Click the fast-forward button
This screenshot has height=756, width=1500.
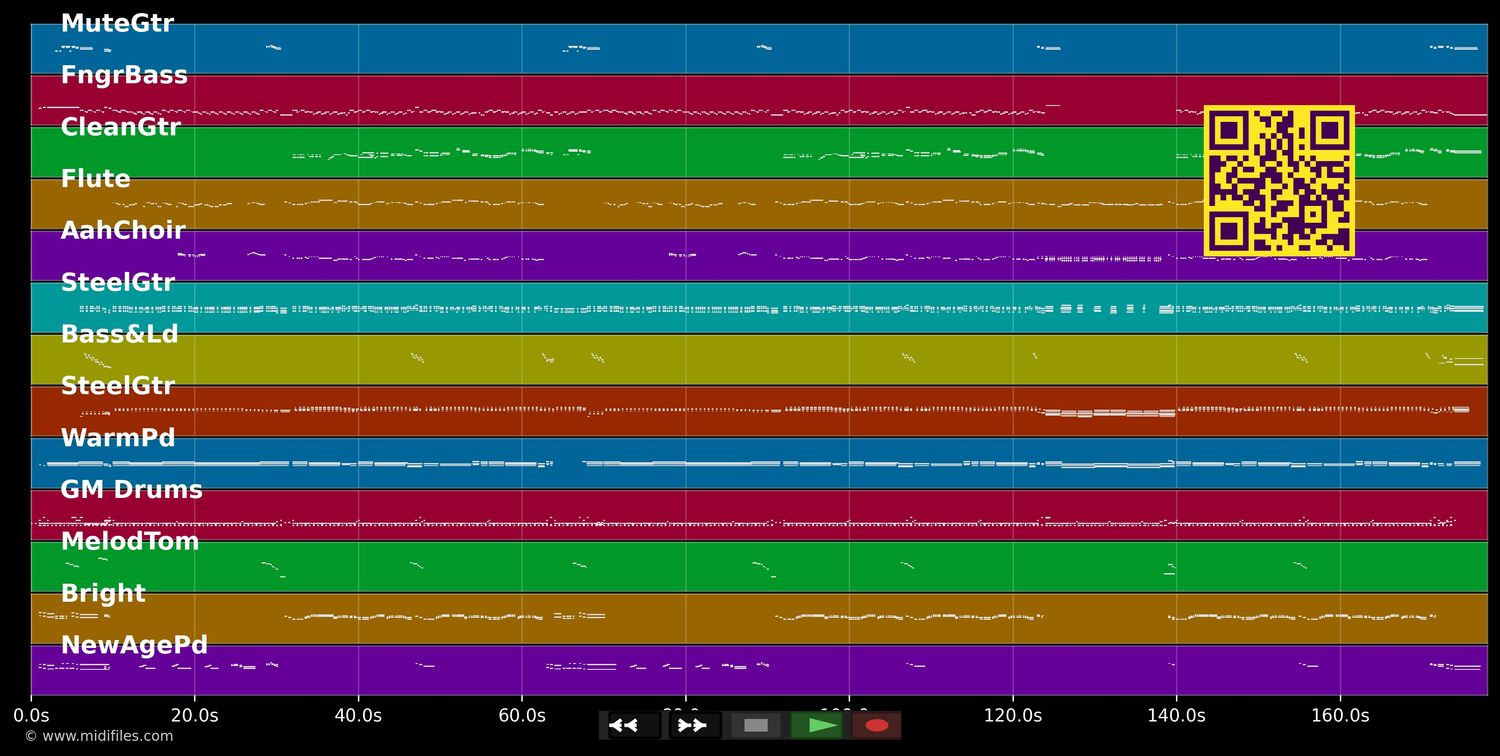(x=693, y=725)
